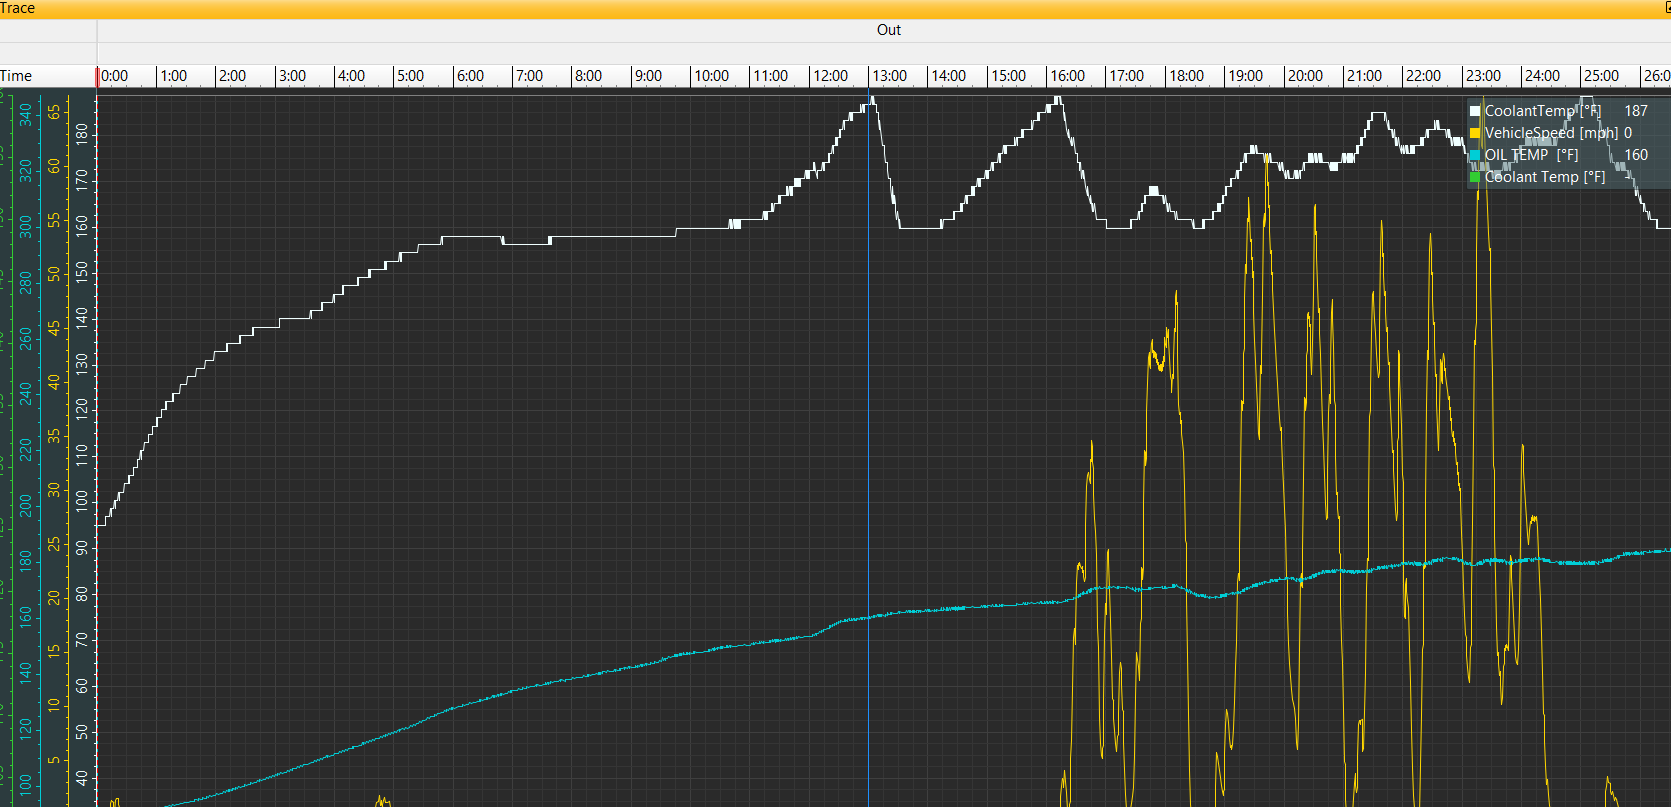Jump to the 16:00 timeline mark
1671x807 pixels.
click(x=1067, y=76)
